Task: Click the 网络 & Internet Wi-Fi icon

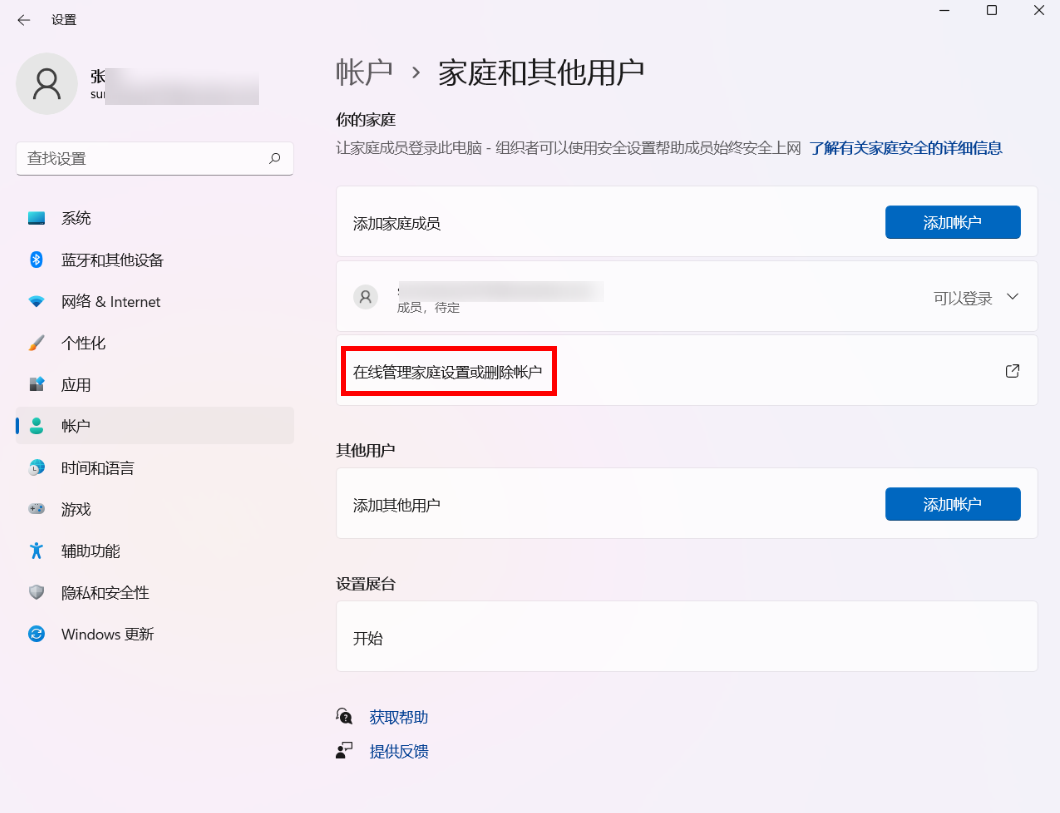Action: [x=37, y=302]
